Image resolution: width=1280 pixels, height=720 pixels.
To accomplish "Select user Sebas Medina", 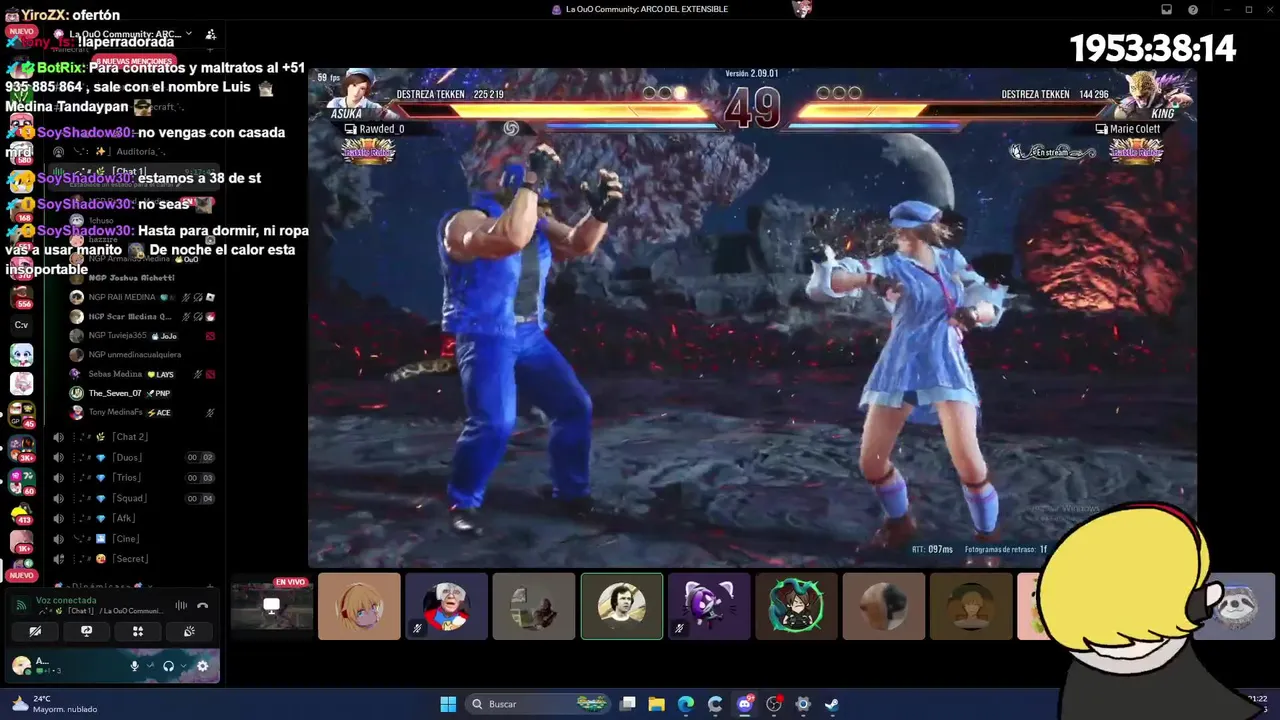I will [x=142, y=374].
